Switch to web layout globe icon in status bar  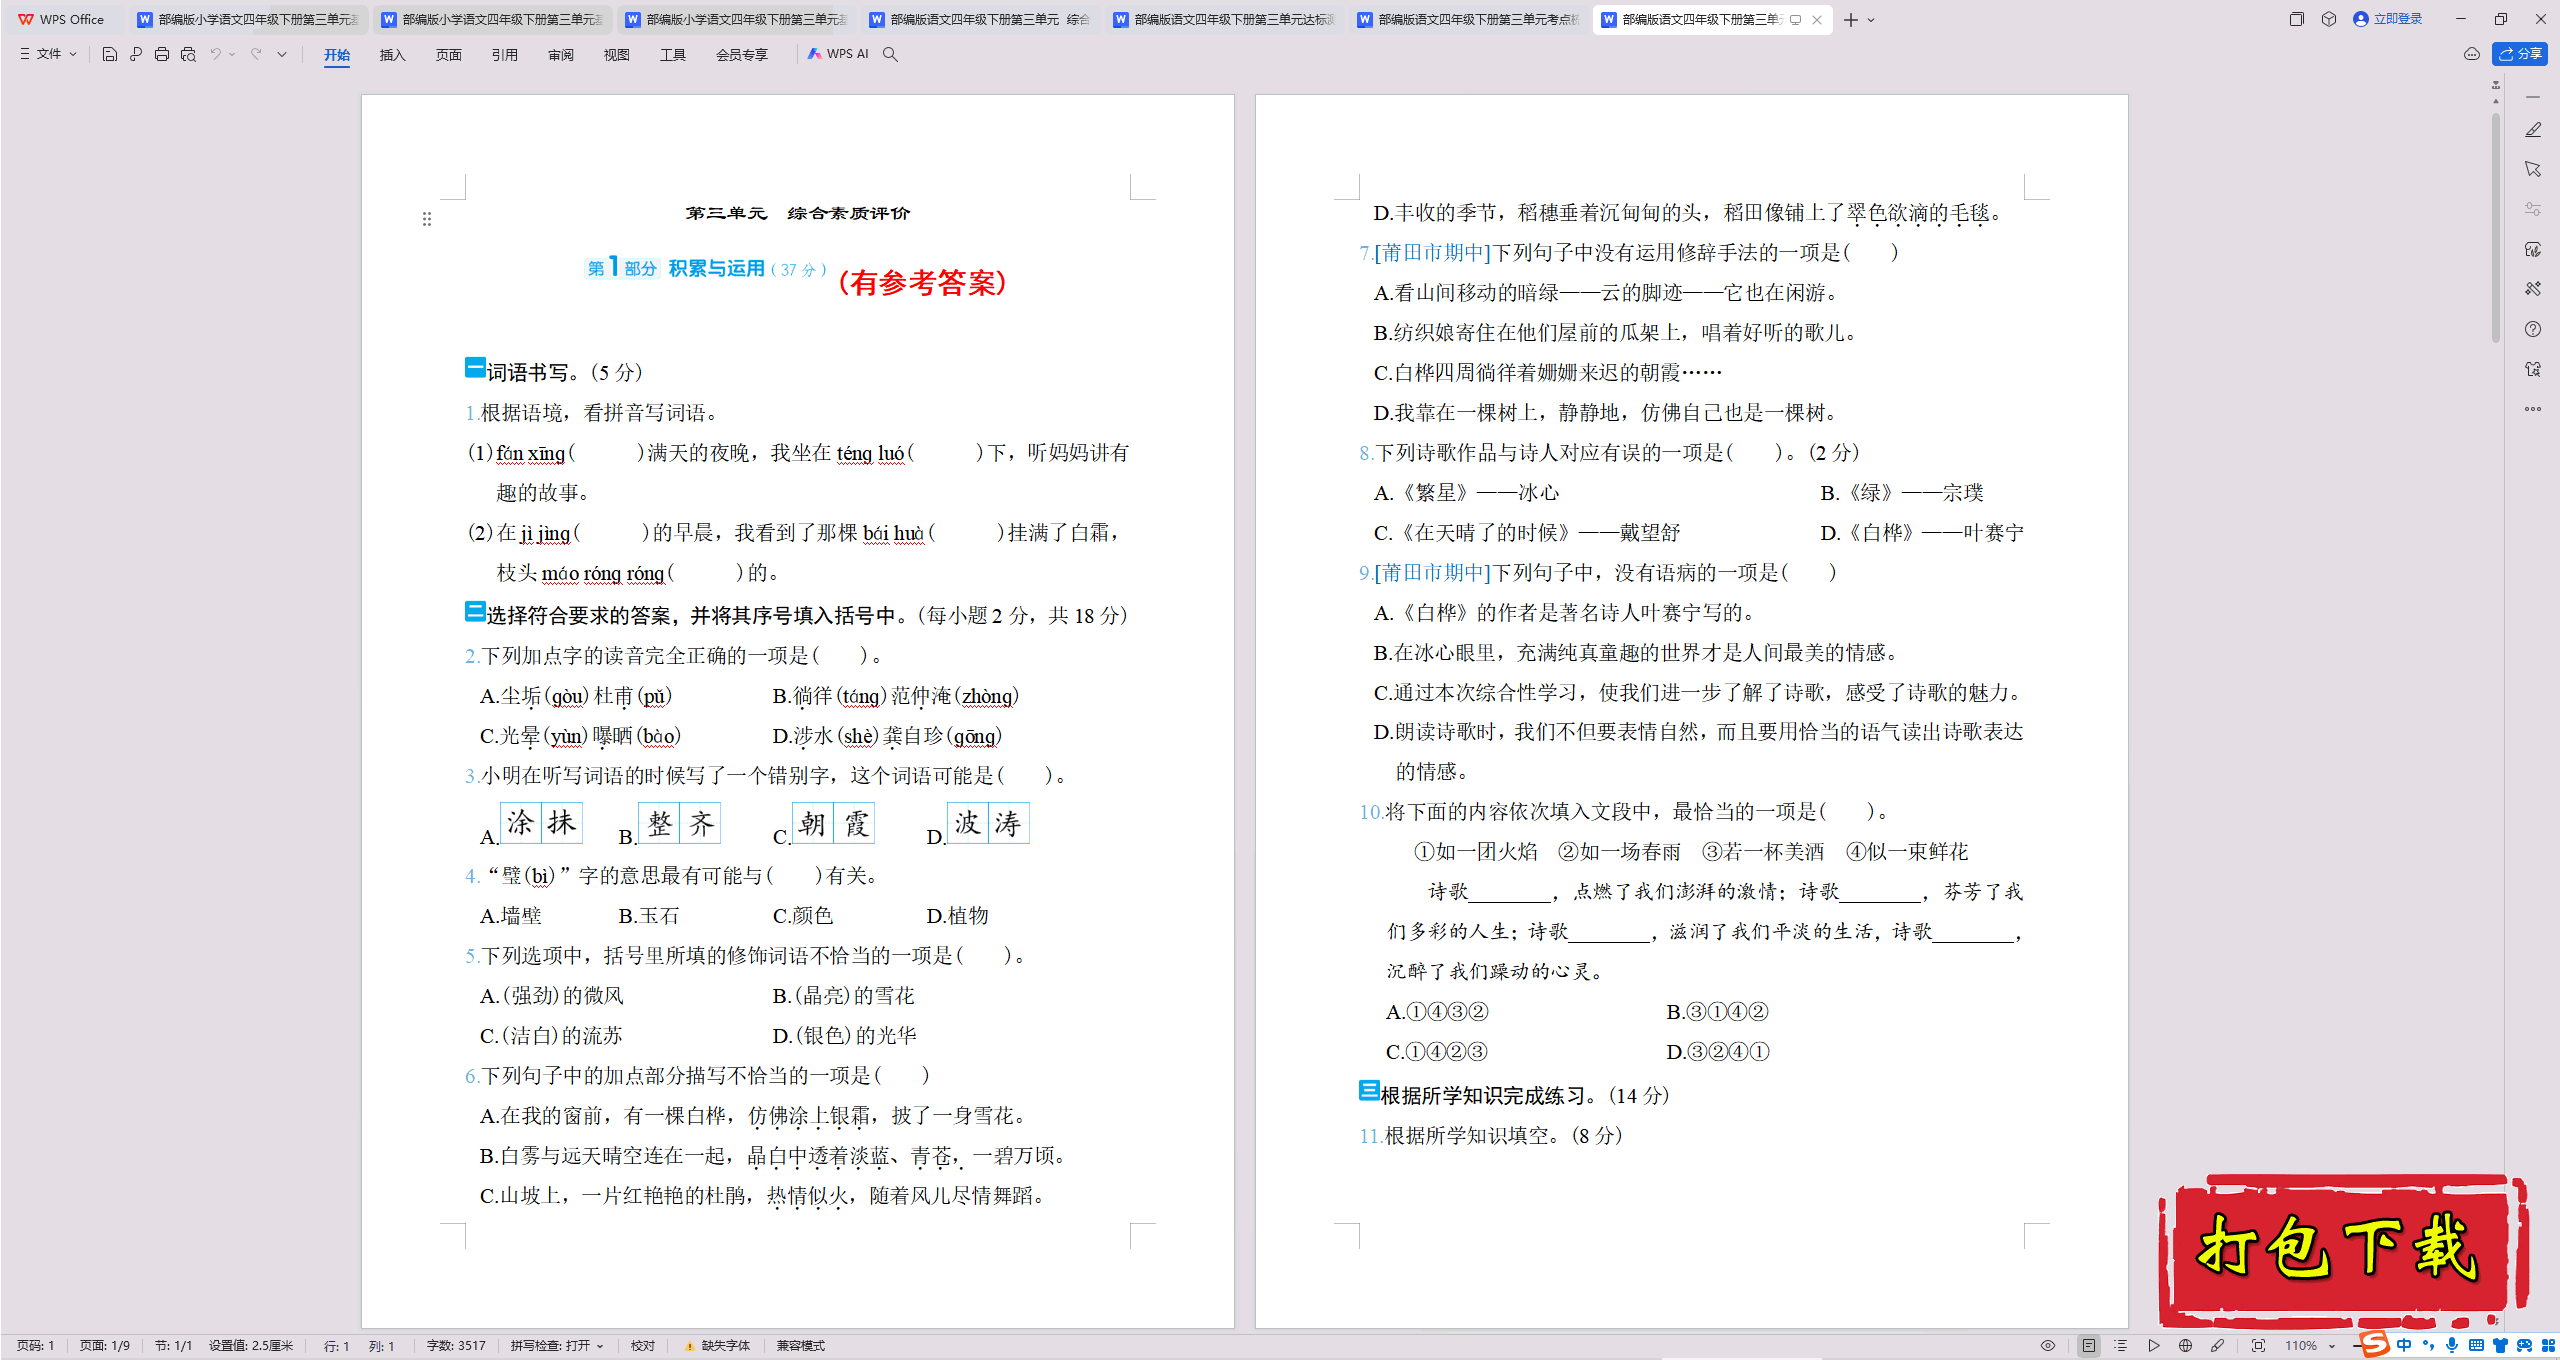point(2185,1346)
